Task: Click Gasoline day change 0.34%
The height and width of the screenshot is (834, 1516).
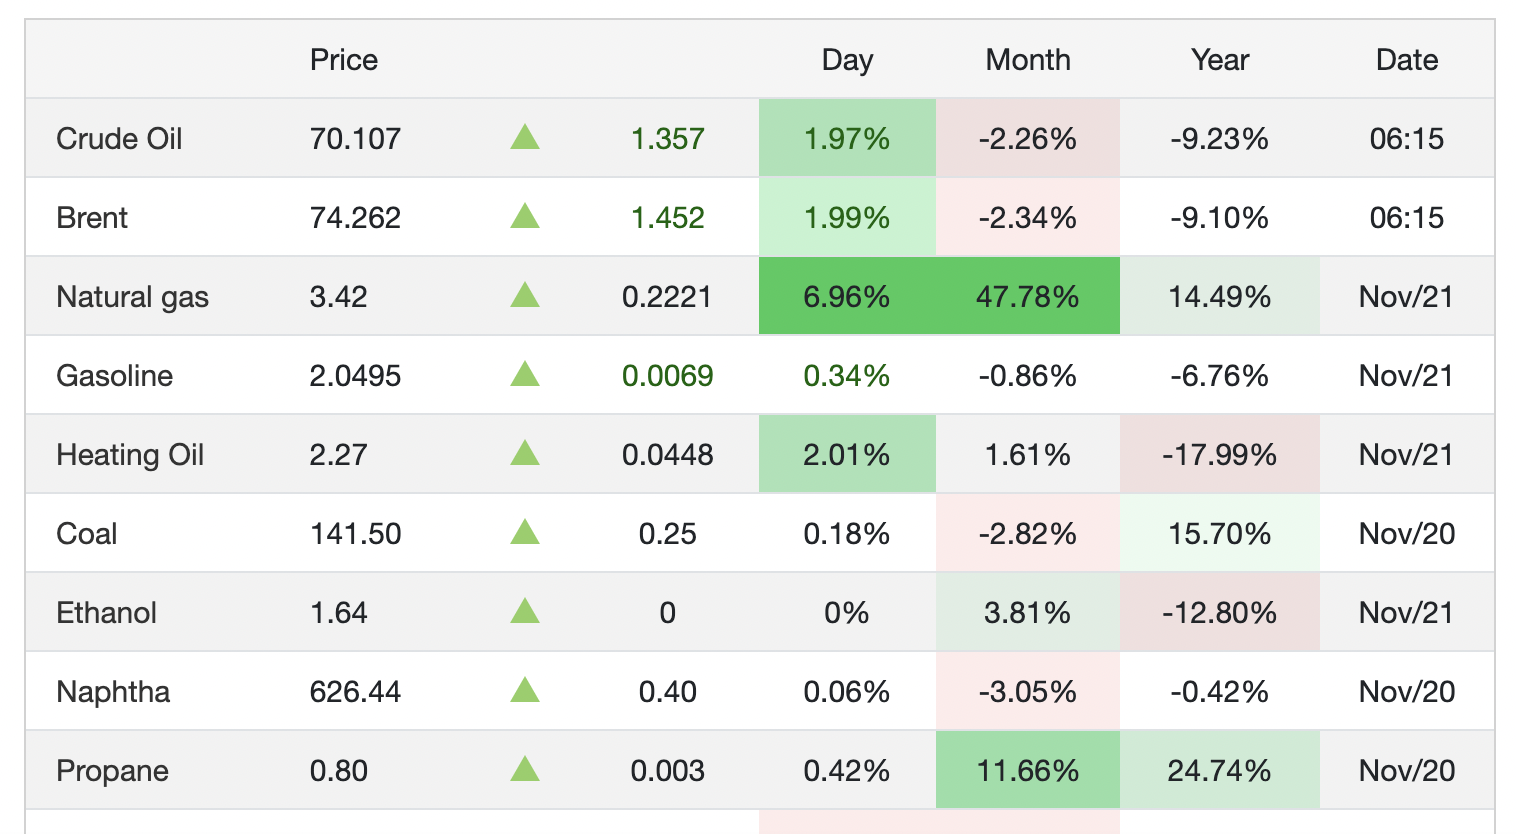Action: coord(847,375)
